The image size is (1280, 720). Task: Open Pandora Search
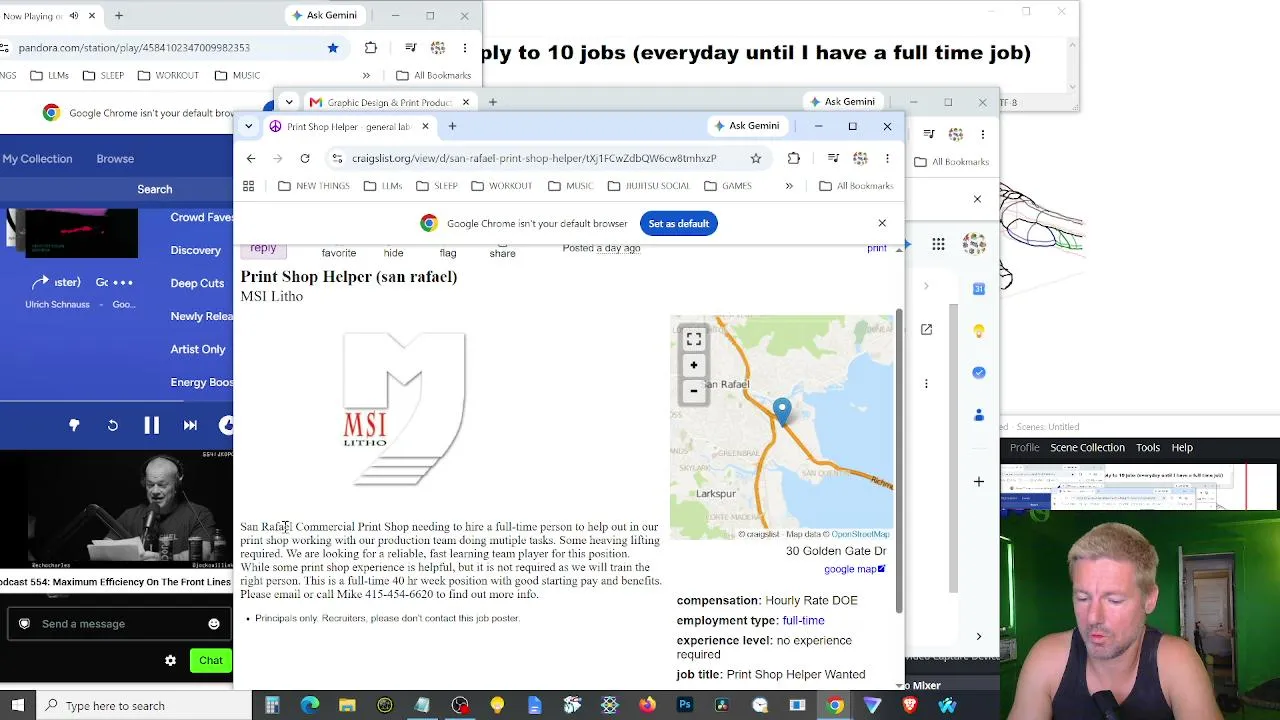point(155,189)
